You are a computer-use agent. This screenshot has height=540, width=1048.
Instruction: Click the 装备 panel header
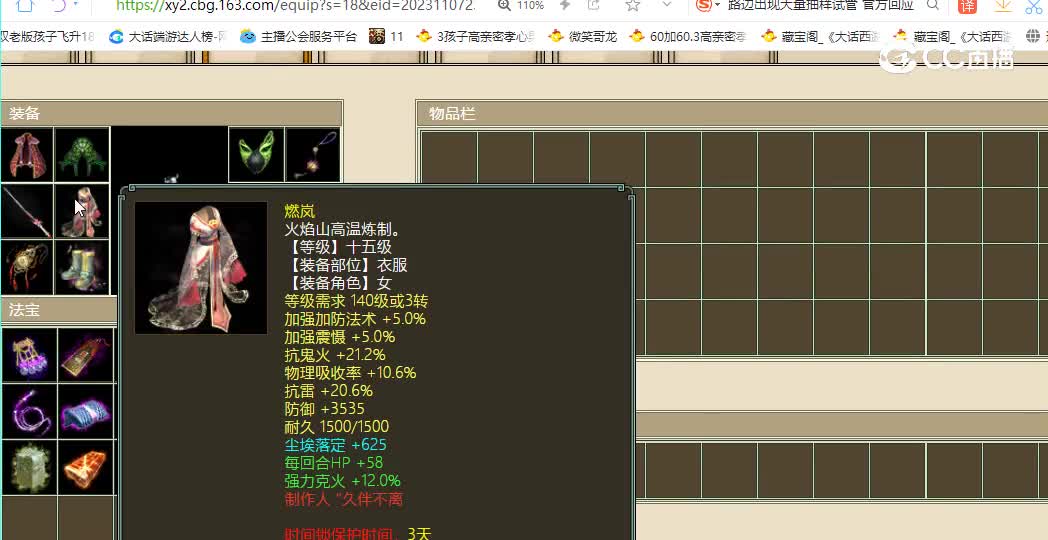(171, 114)
